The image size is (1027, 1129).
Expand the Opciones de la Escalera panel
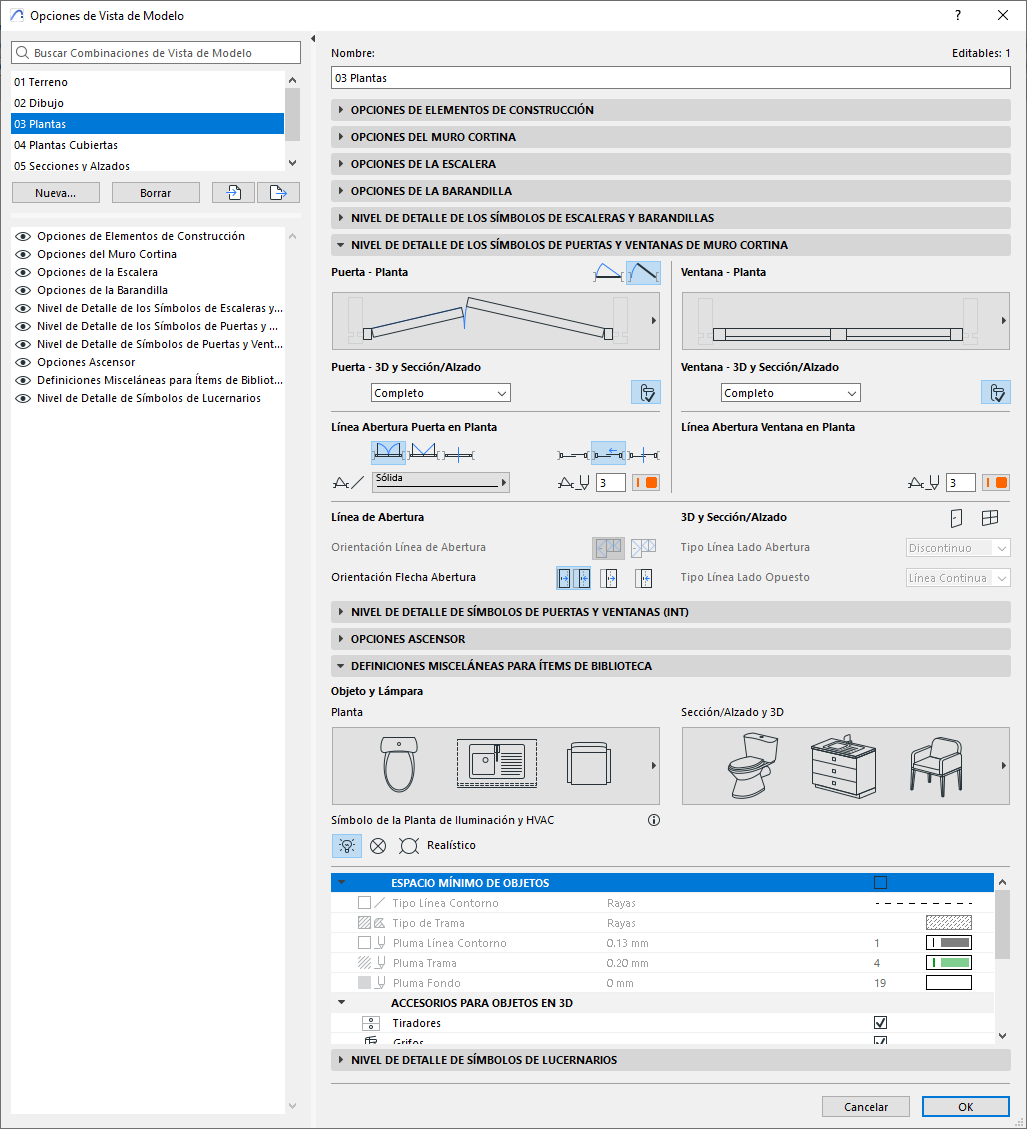coord(670,164)
